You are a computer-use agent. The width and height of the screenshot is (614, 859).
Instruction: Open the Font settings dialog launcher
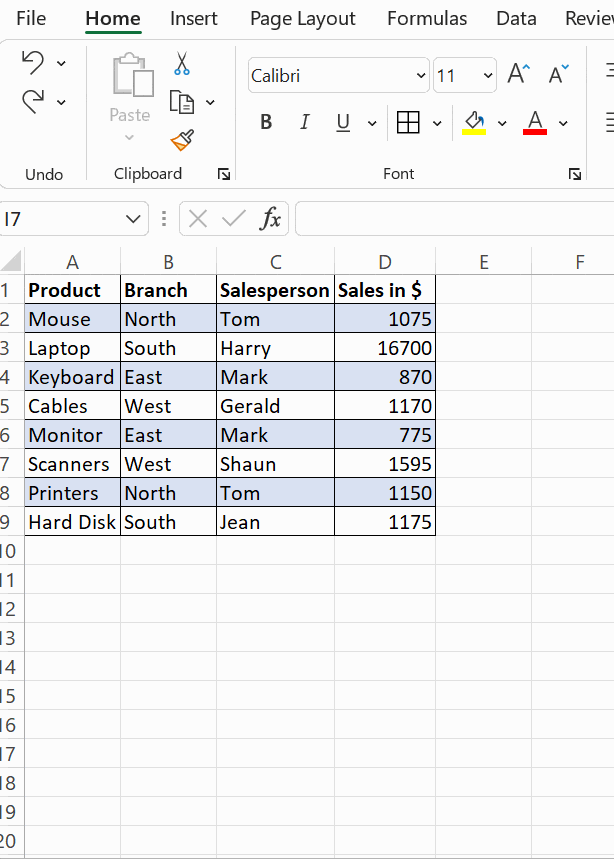pos(575,174)
